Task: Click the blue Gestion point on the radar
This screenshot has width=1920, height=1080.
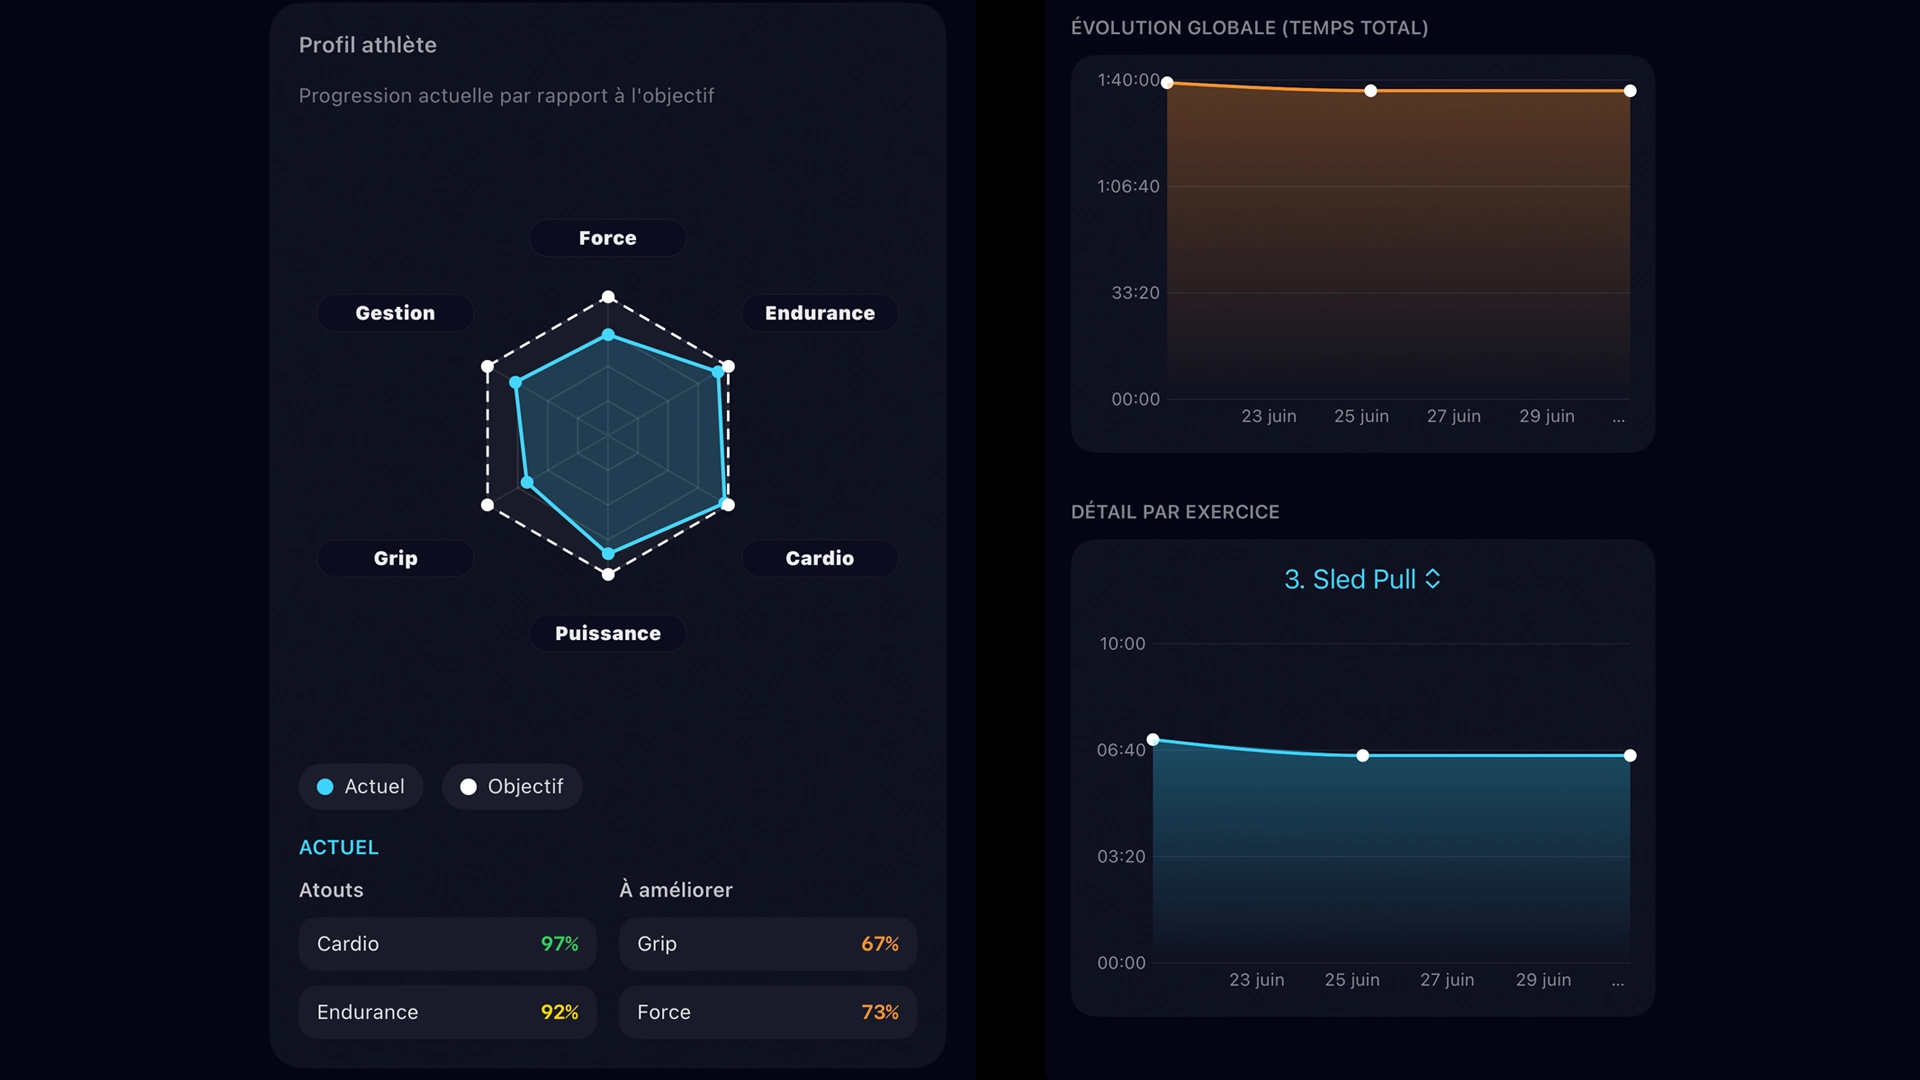Action: click(516, 383)
